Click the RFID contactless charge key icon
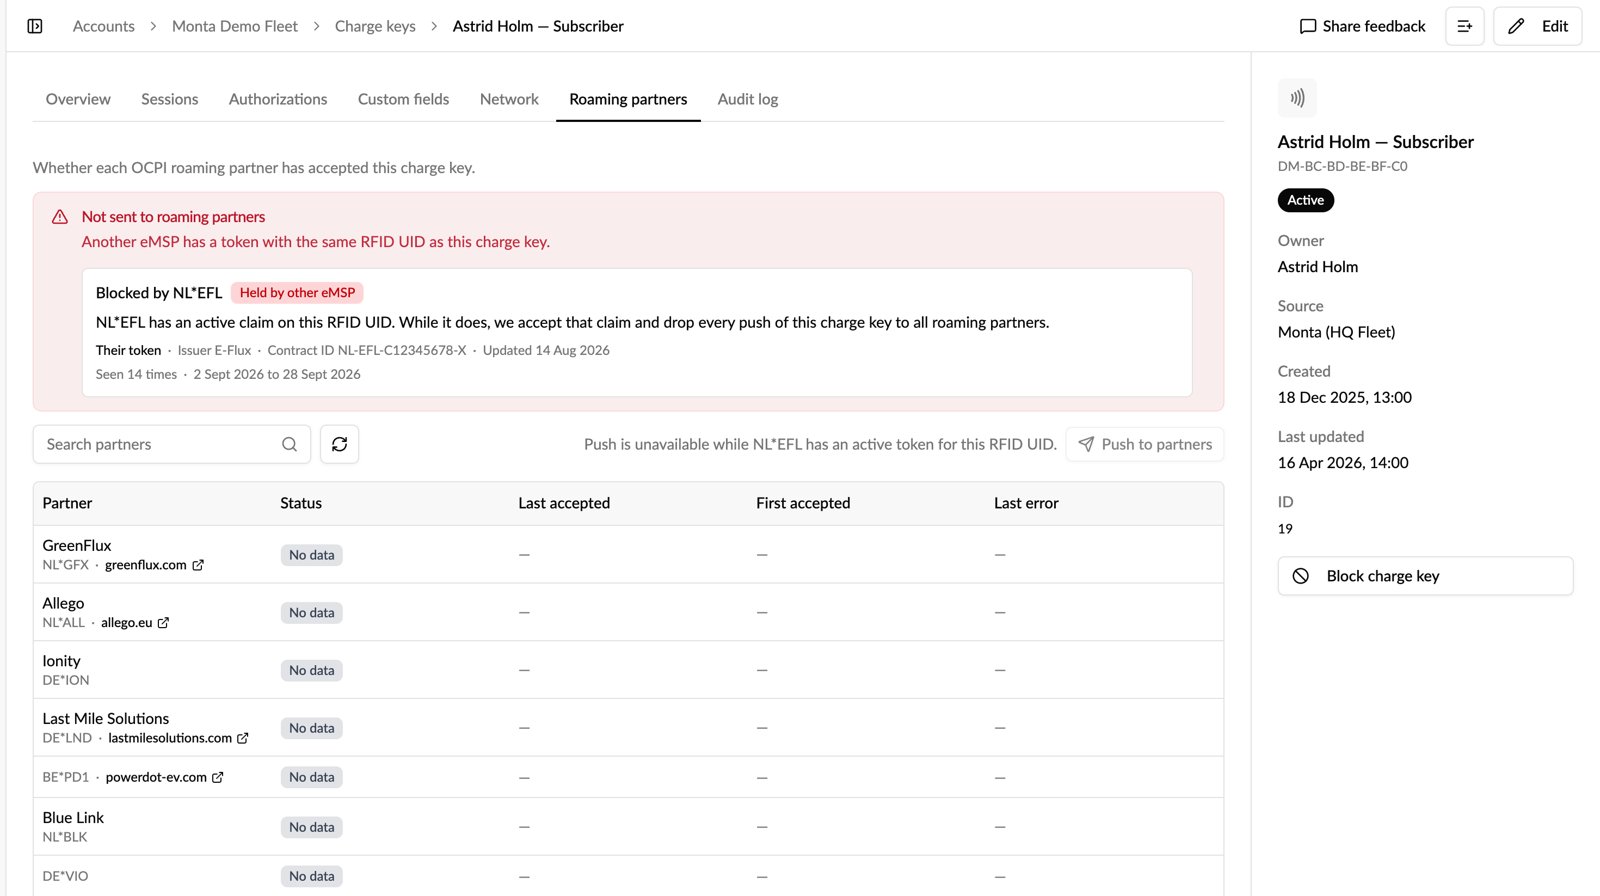1600x896 pixels. coord(1297,98)
